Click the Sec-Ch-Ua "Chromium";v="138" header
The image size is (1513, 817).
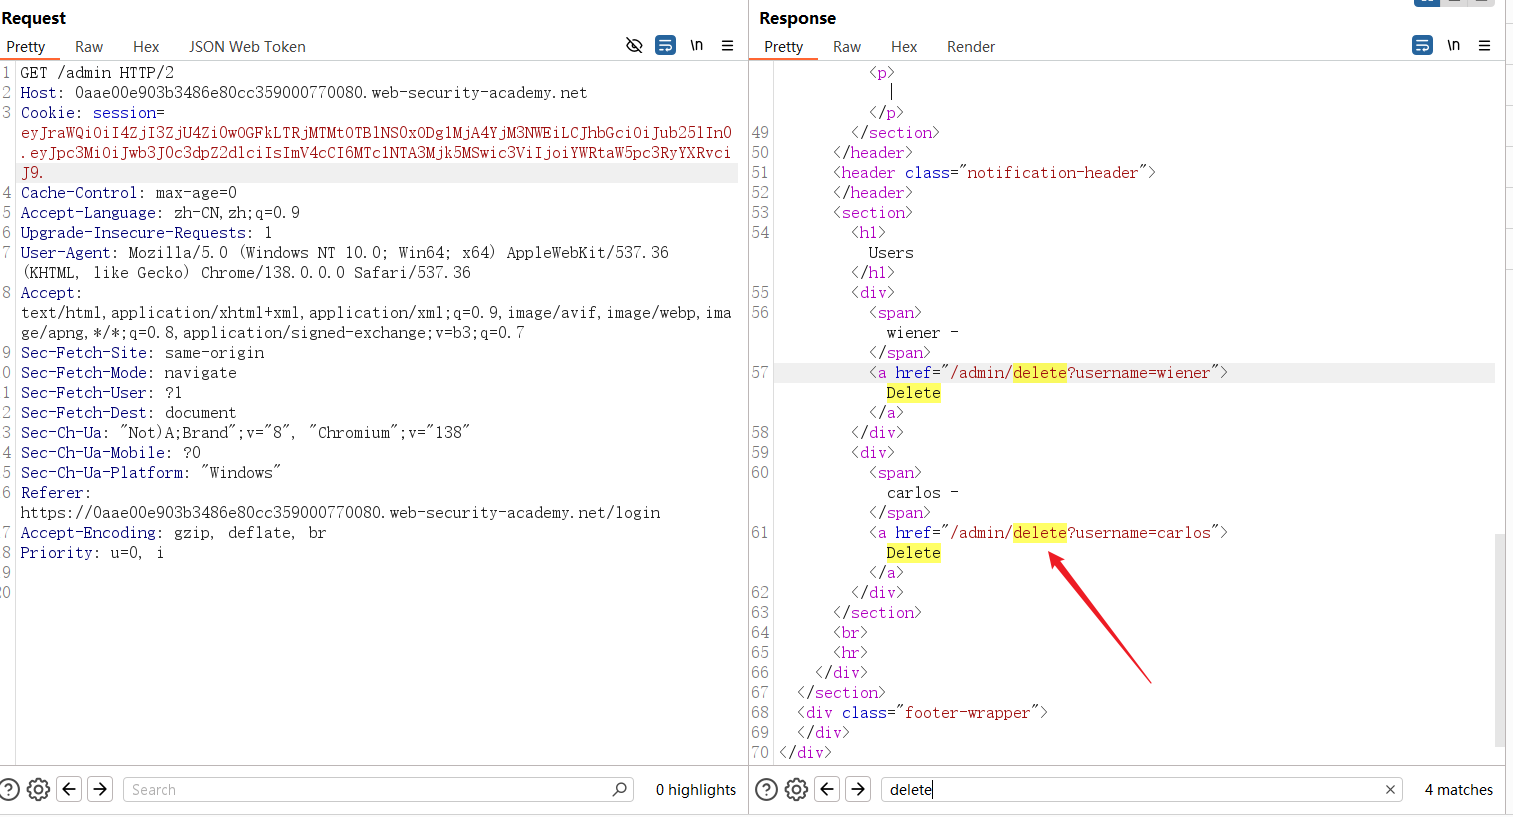(x=245, y=433)
